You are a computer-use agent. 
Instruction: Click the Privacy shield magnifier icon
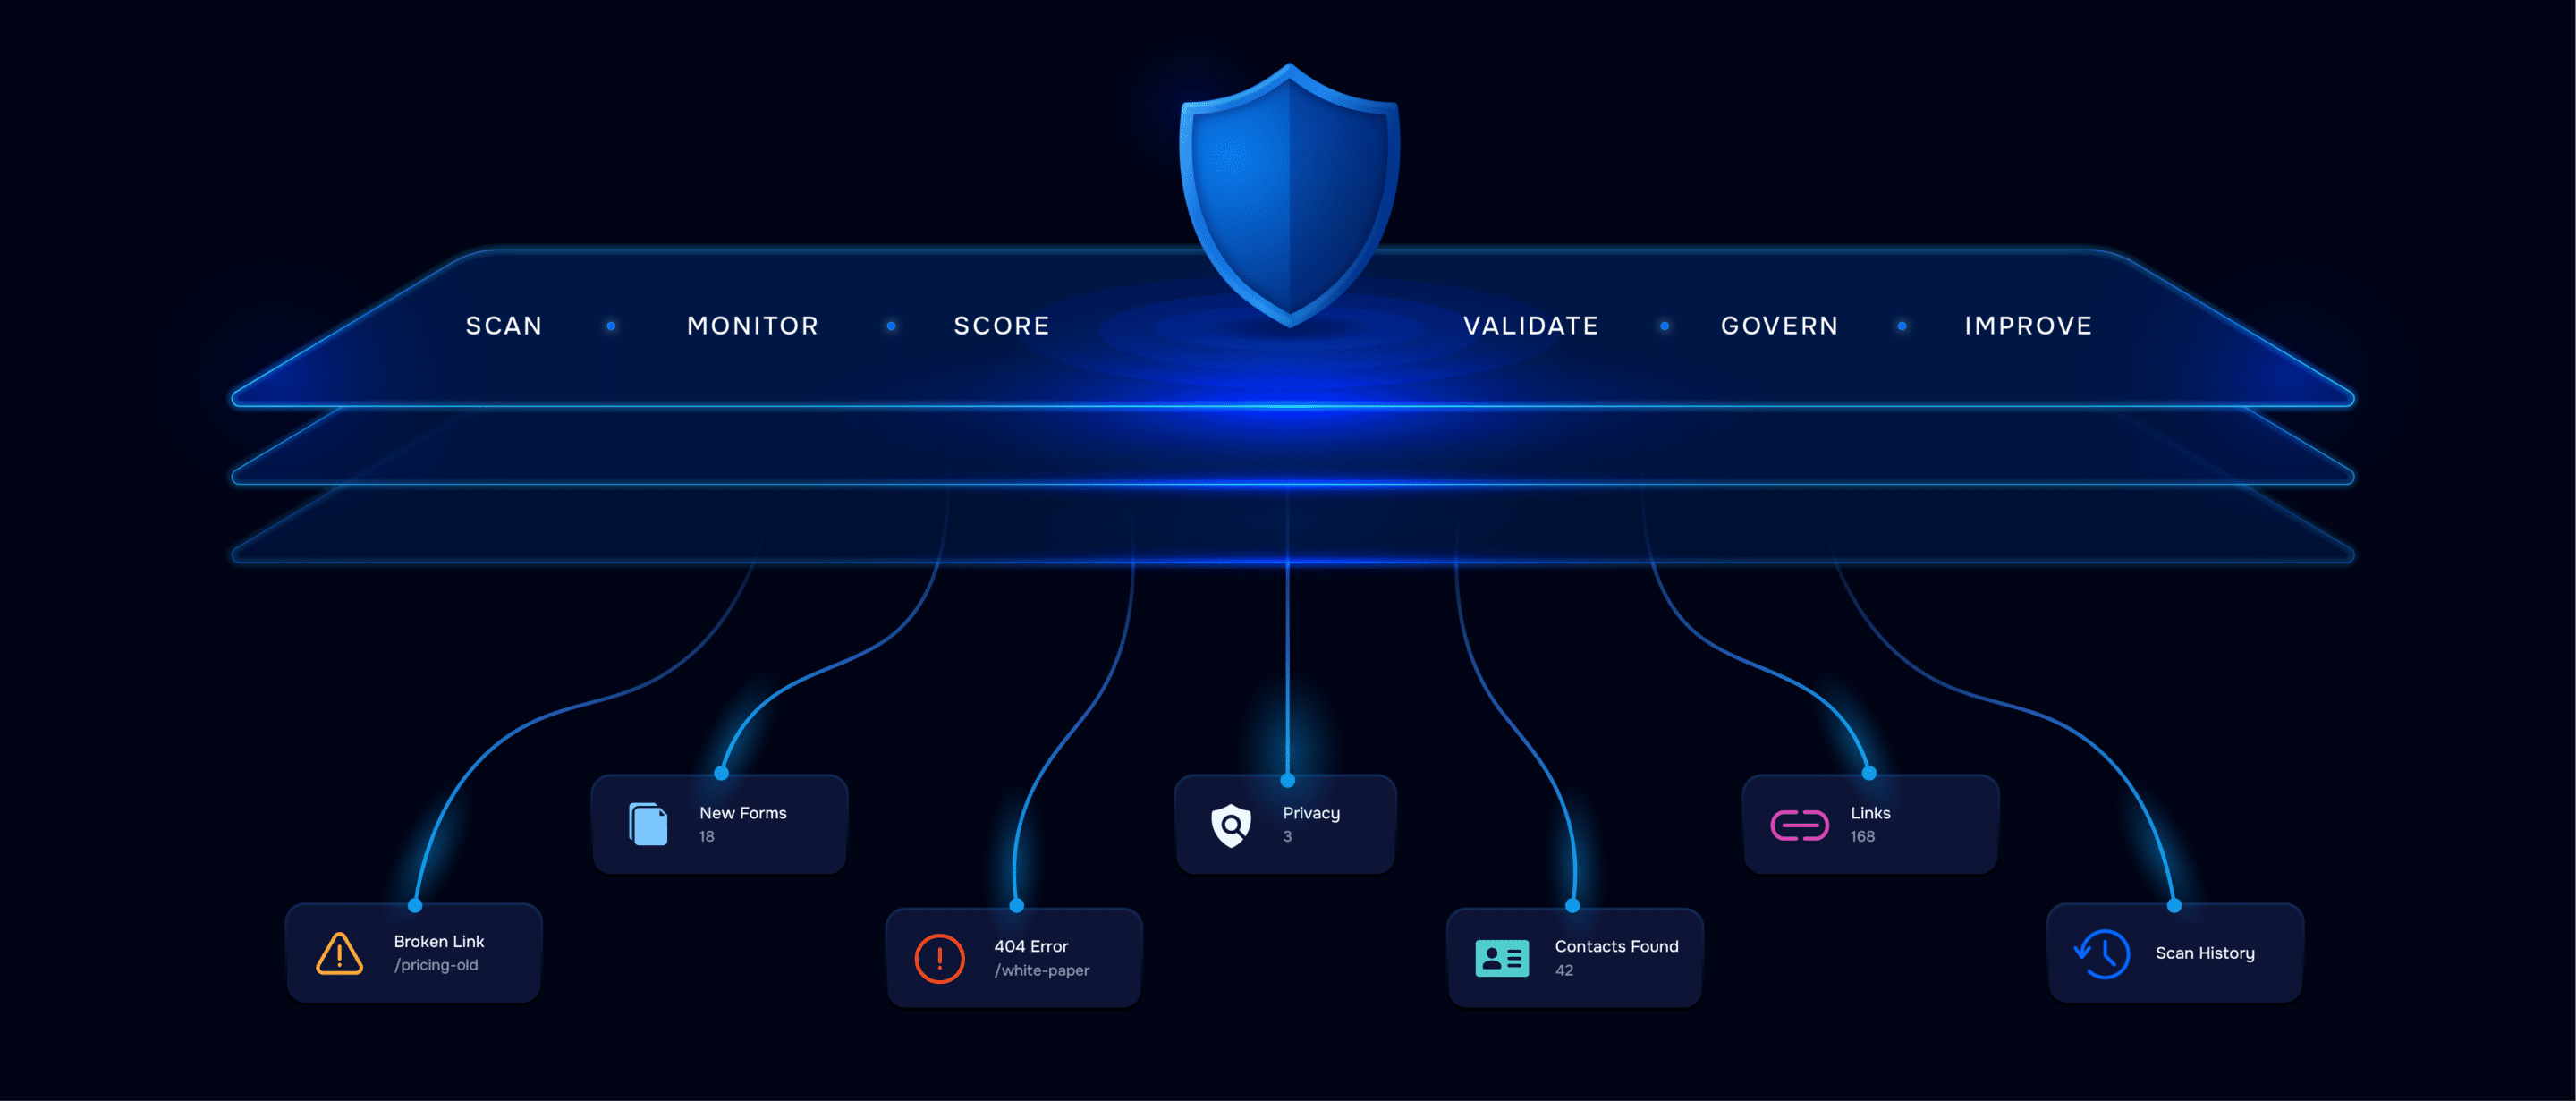(x=1231, y=825)
